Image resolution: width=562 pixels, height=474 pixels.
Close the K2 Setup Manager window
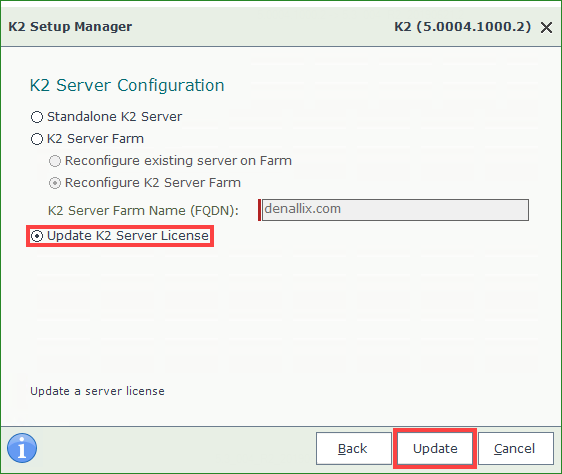pyautogui.click(x=546, y=28)
